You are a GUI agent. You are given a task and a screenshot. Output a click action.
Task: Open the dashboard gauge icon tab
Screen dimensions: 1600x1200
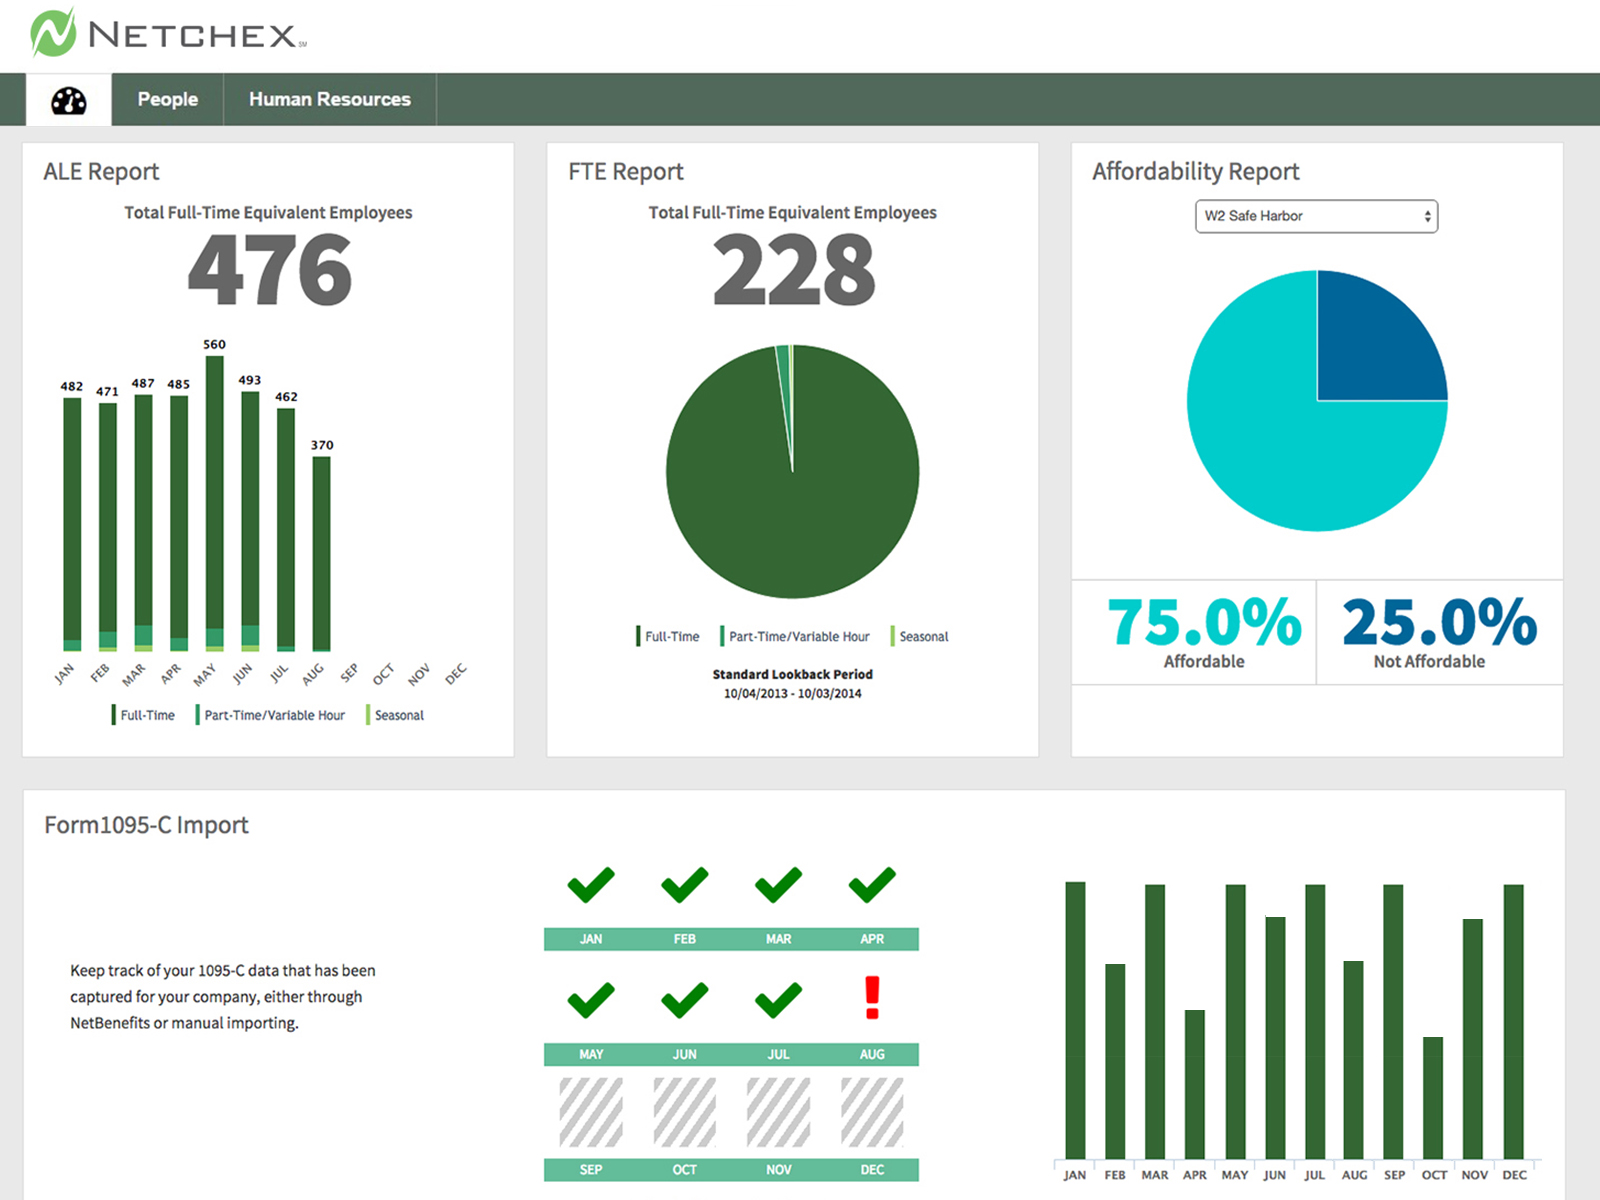(69, 100)
